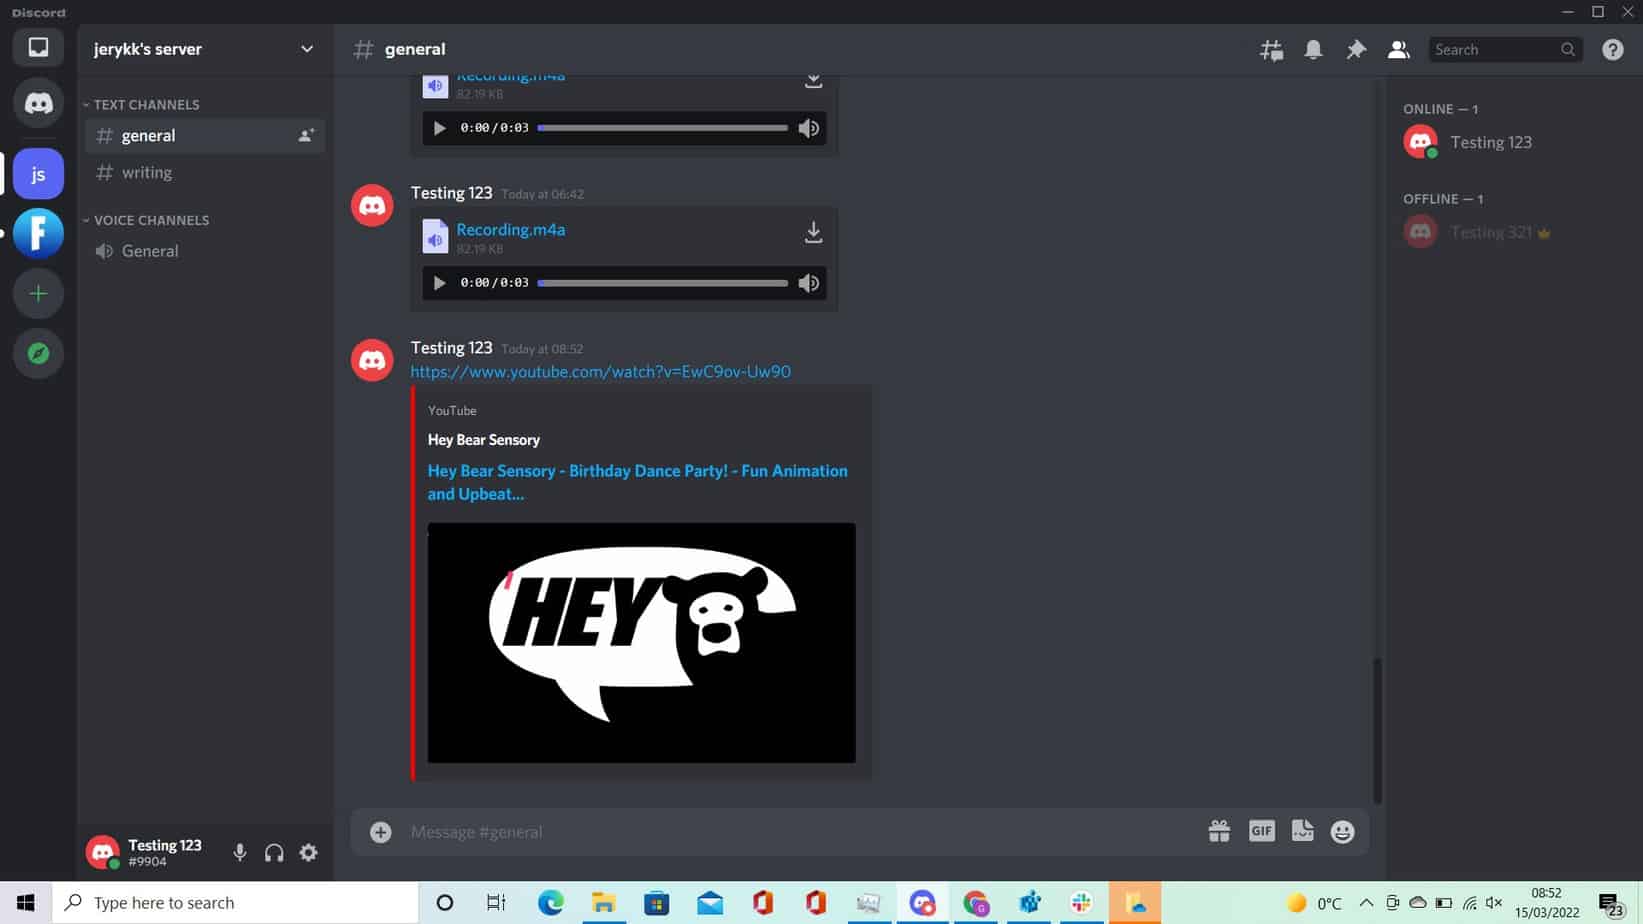
Task: Toggle channel notification settings bell
Action: (x=1313, y=50)
